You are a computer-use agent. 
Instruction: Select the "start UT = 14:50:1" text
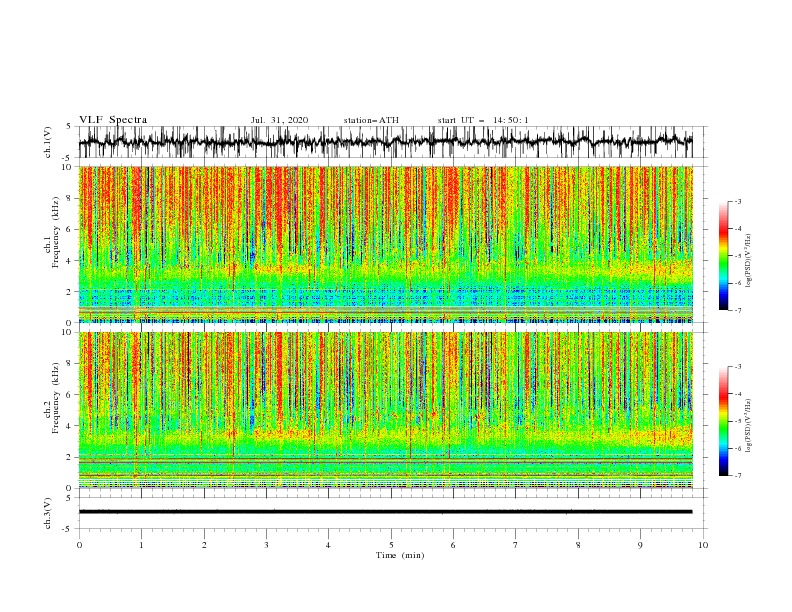click(x=483, y=120)
